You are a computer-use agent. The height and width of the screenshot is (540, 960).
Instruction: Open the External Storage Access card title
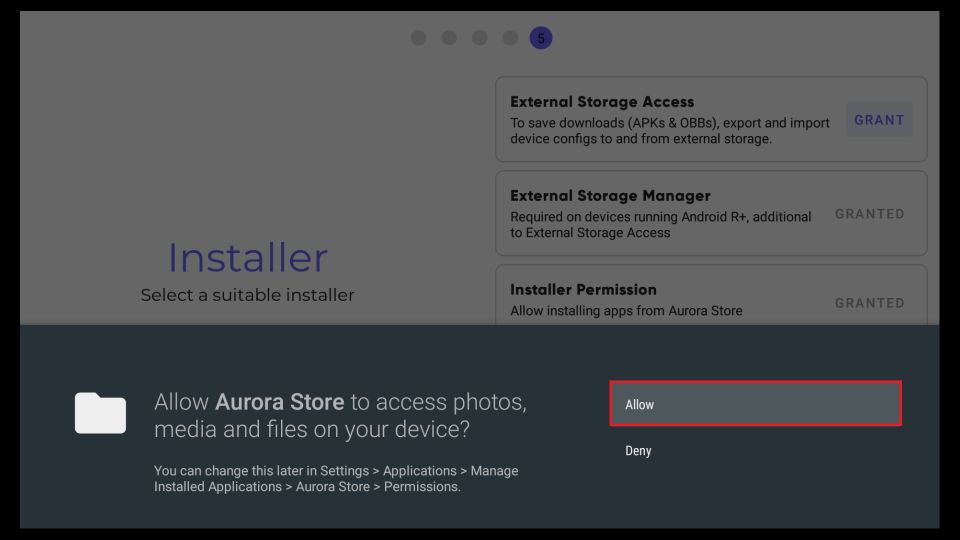[x=602, y=102]
